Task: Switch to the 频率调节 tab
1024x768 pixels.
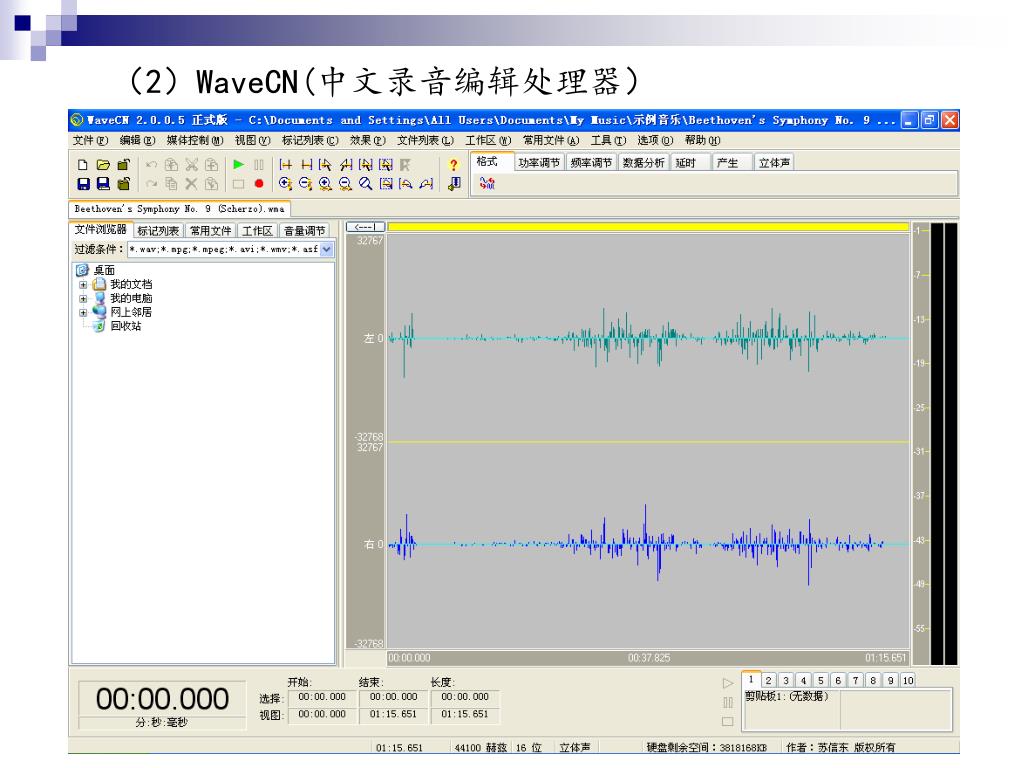Action: point(591,163)
